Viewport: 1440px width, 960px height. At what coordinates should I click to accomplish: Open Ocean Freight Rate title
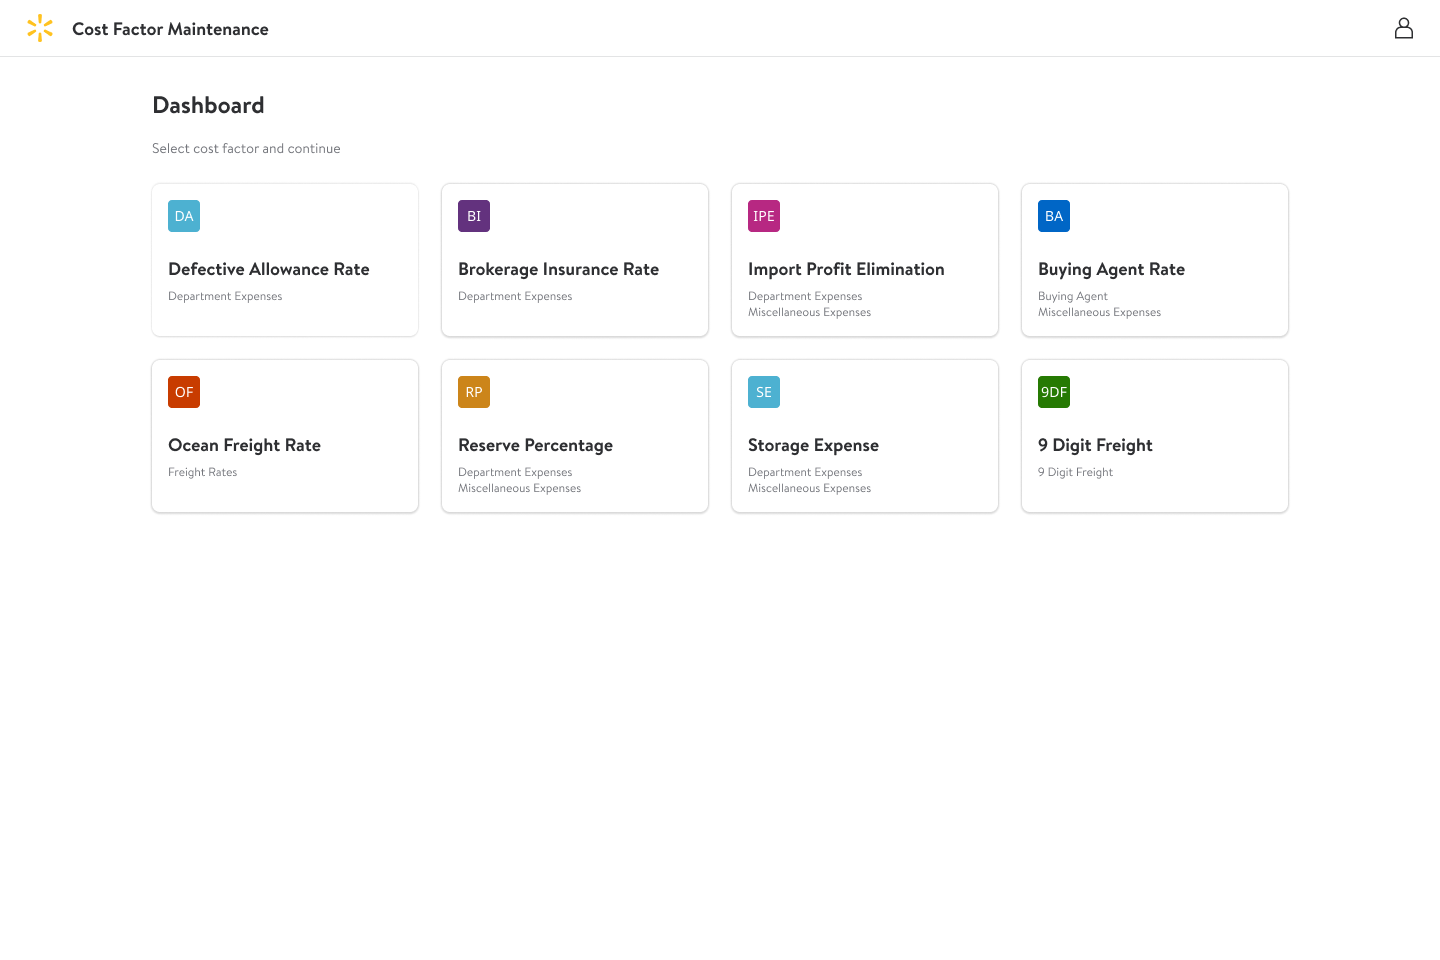click(x=244, y=446)
